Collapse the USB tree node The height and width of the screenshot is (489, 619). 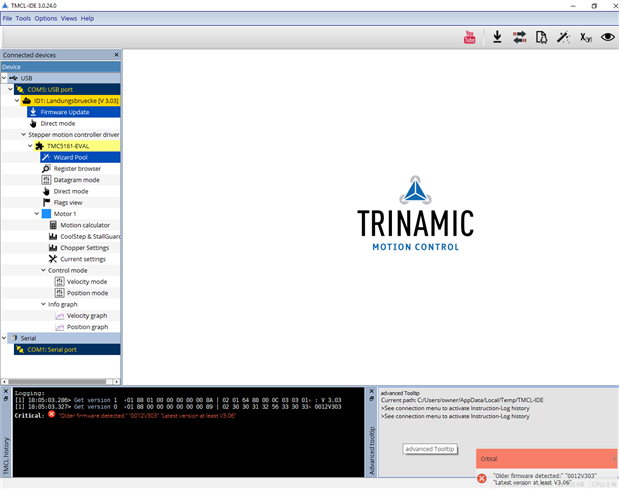pos(4,78)
